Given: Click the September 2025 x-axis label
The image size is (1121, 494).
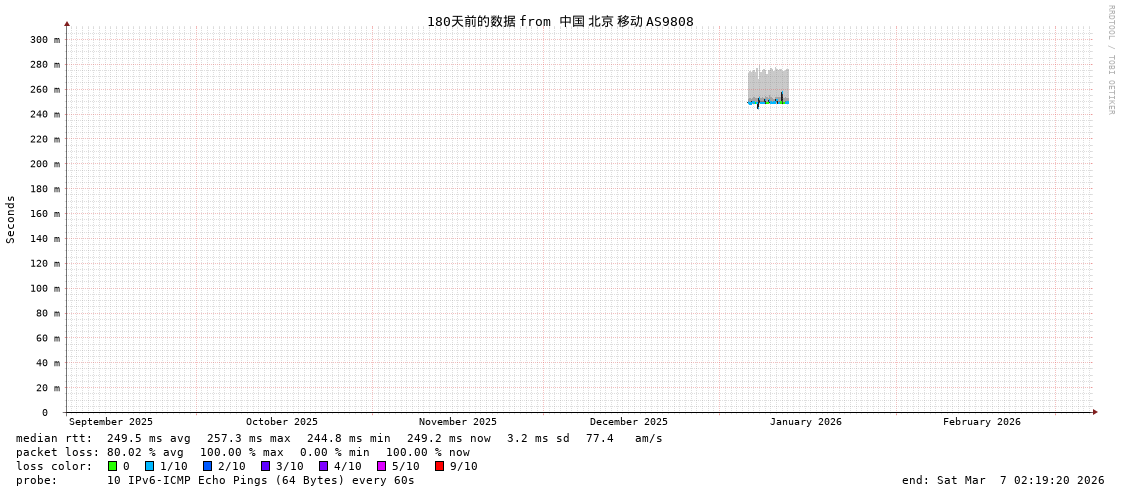Looking at the screenshot, I should [x=111, y=422].
